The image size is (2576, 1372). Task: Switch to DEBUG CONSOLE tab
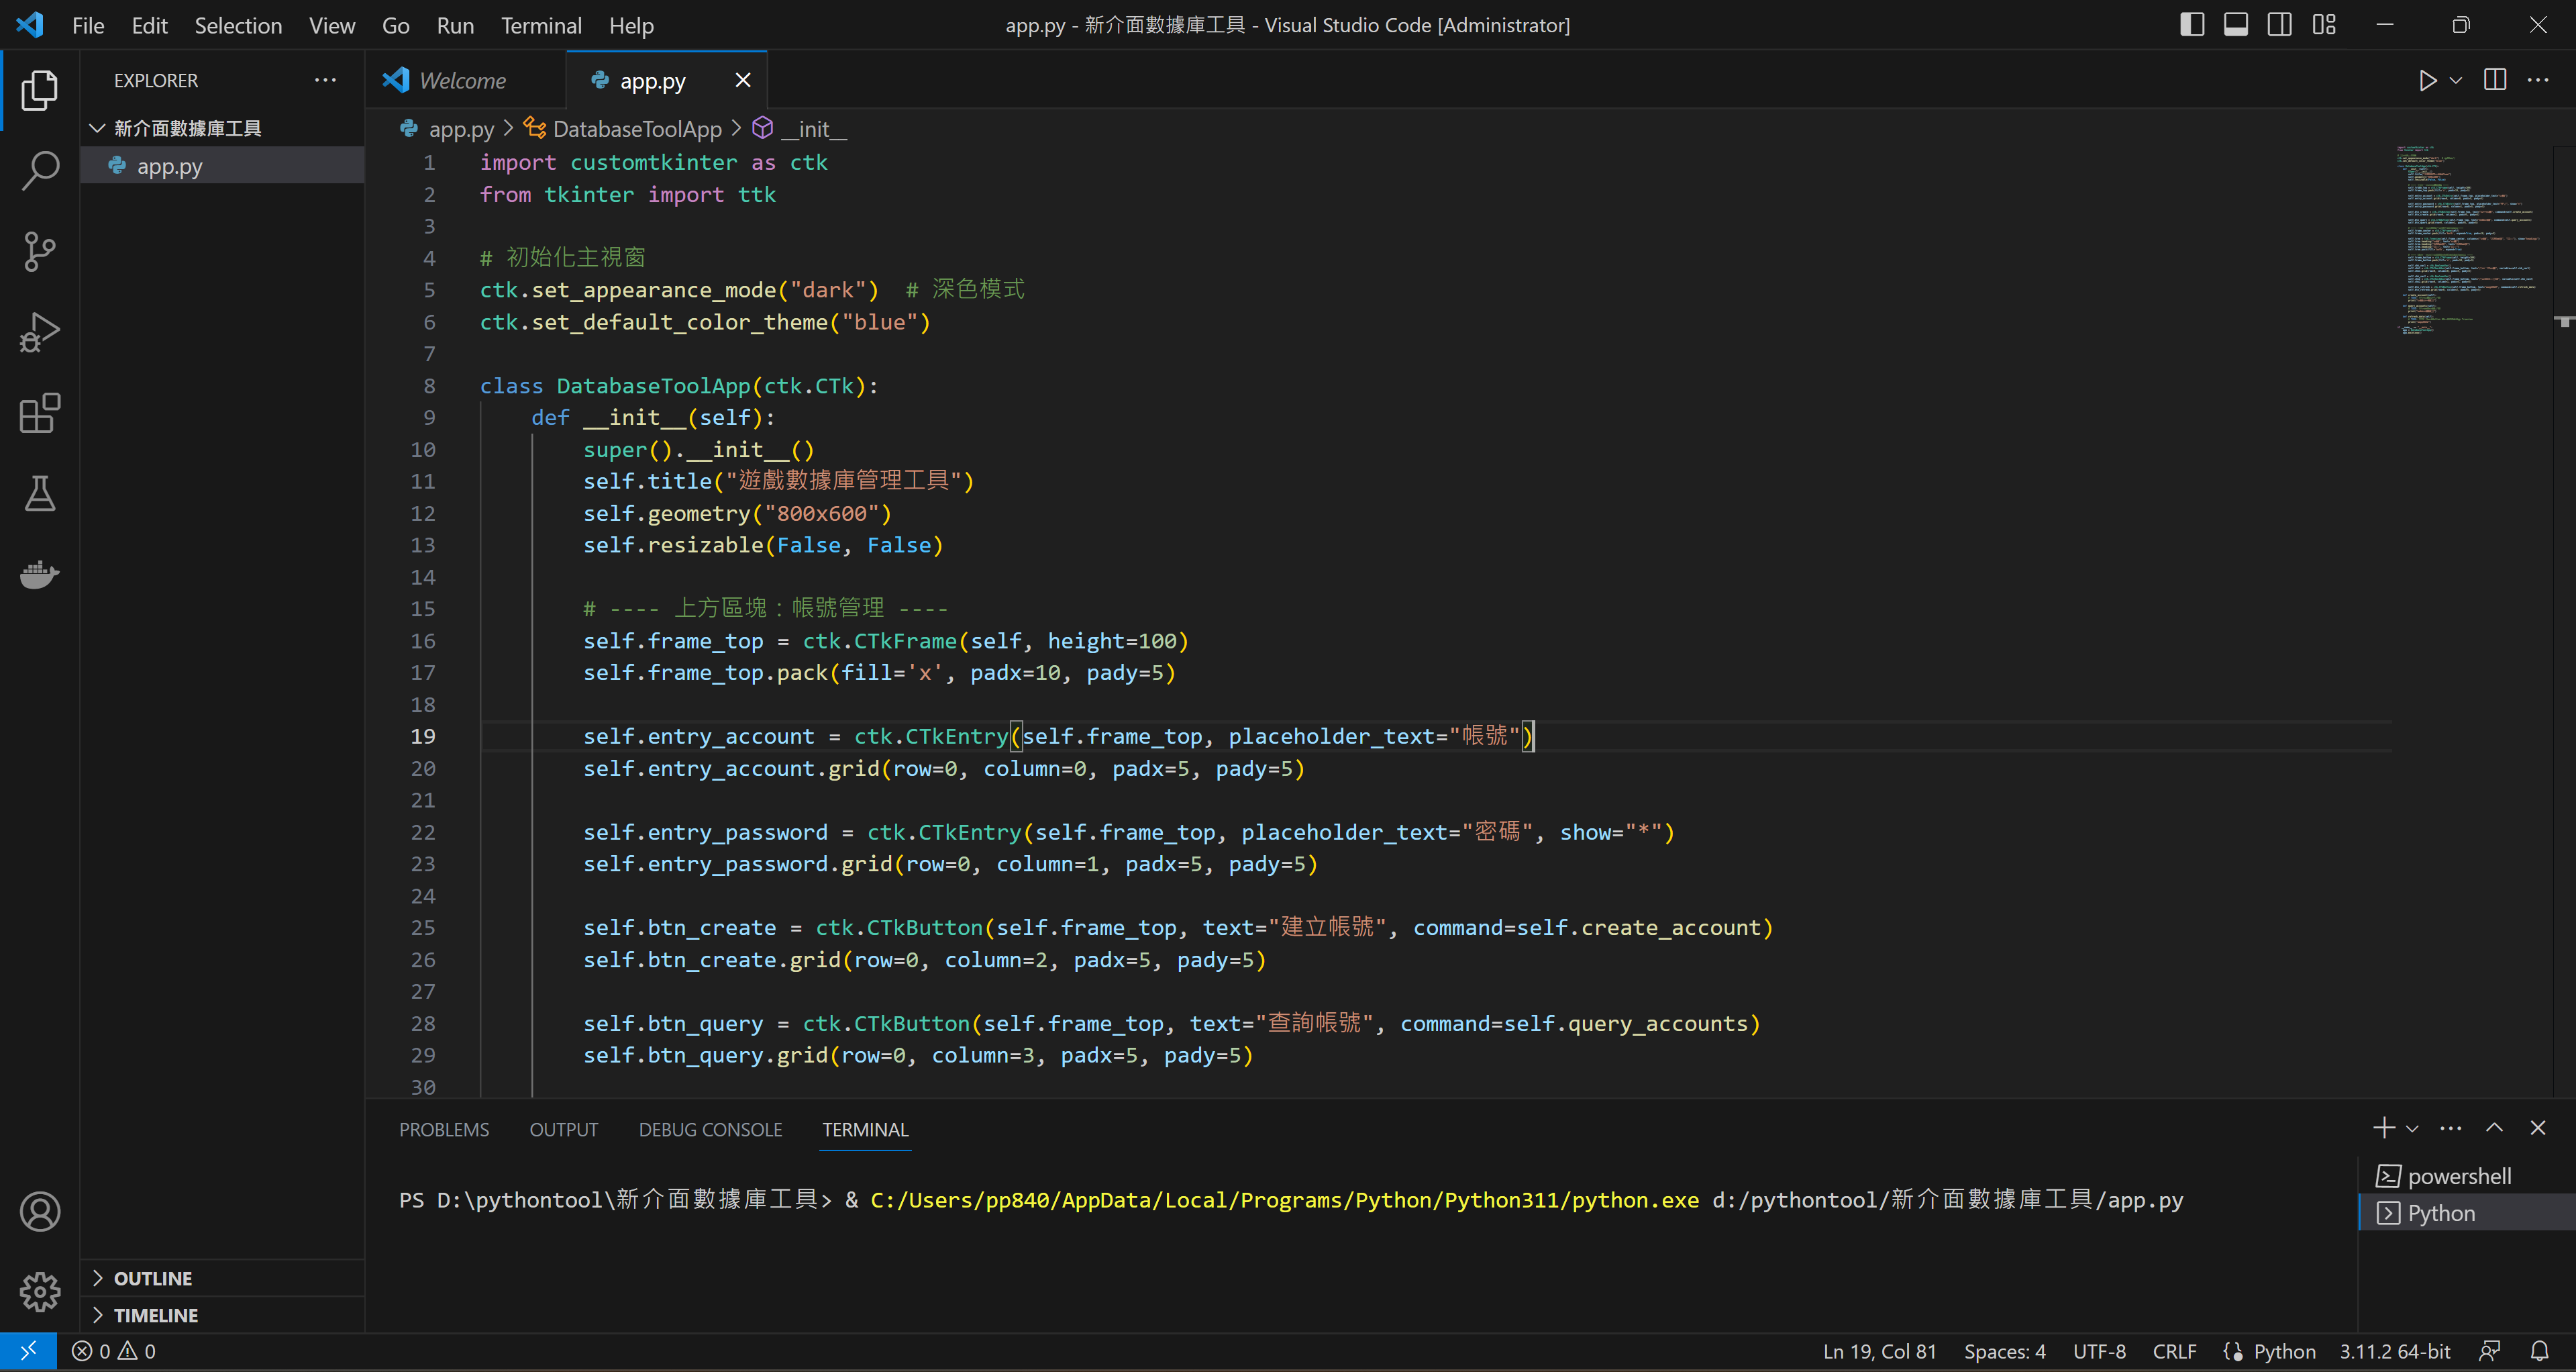pyautogui.click(x=710, y=1129)
